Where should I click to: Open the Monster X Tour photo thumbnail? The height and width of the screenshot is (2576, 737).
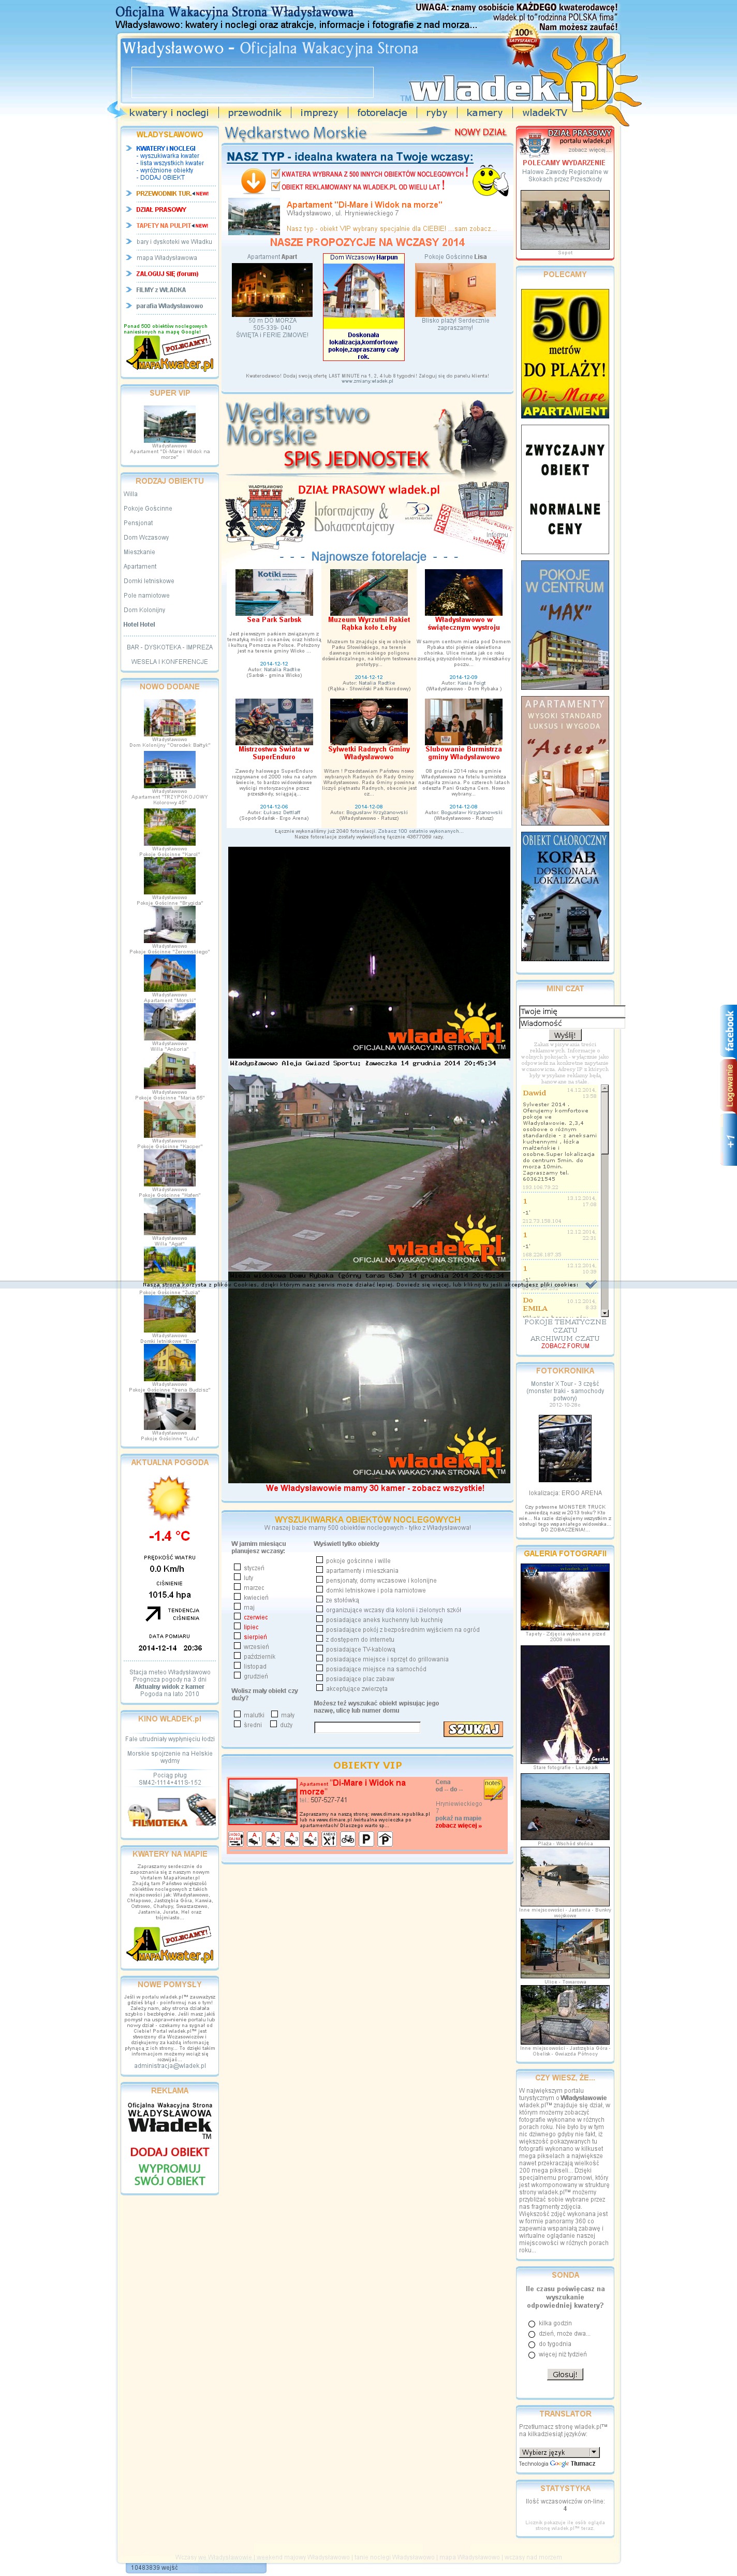point(565,1447)
